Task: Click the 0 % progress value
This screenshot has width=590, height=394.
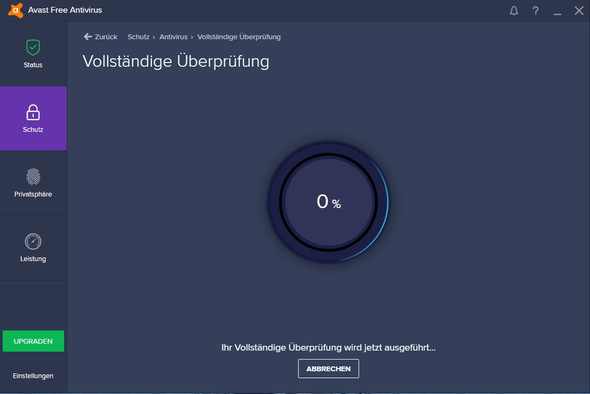Action: coord(328,201)
